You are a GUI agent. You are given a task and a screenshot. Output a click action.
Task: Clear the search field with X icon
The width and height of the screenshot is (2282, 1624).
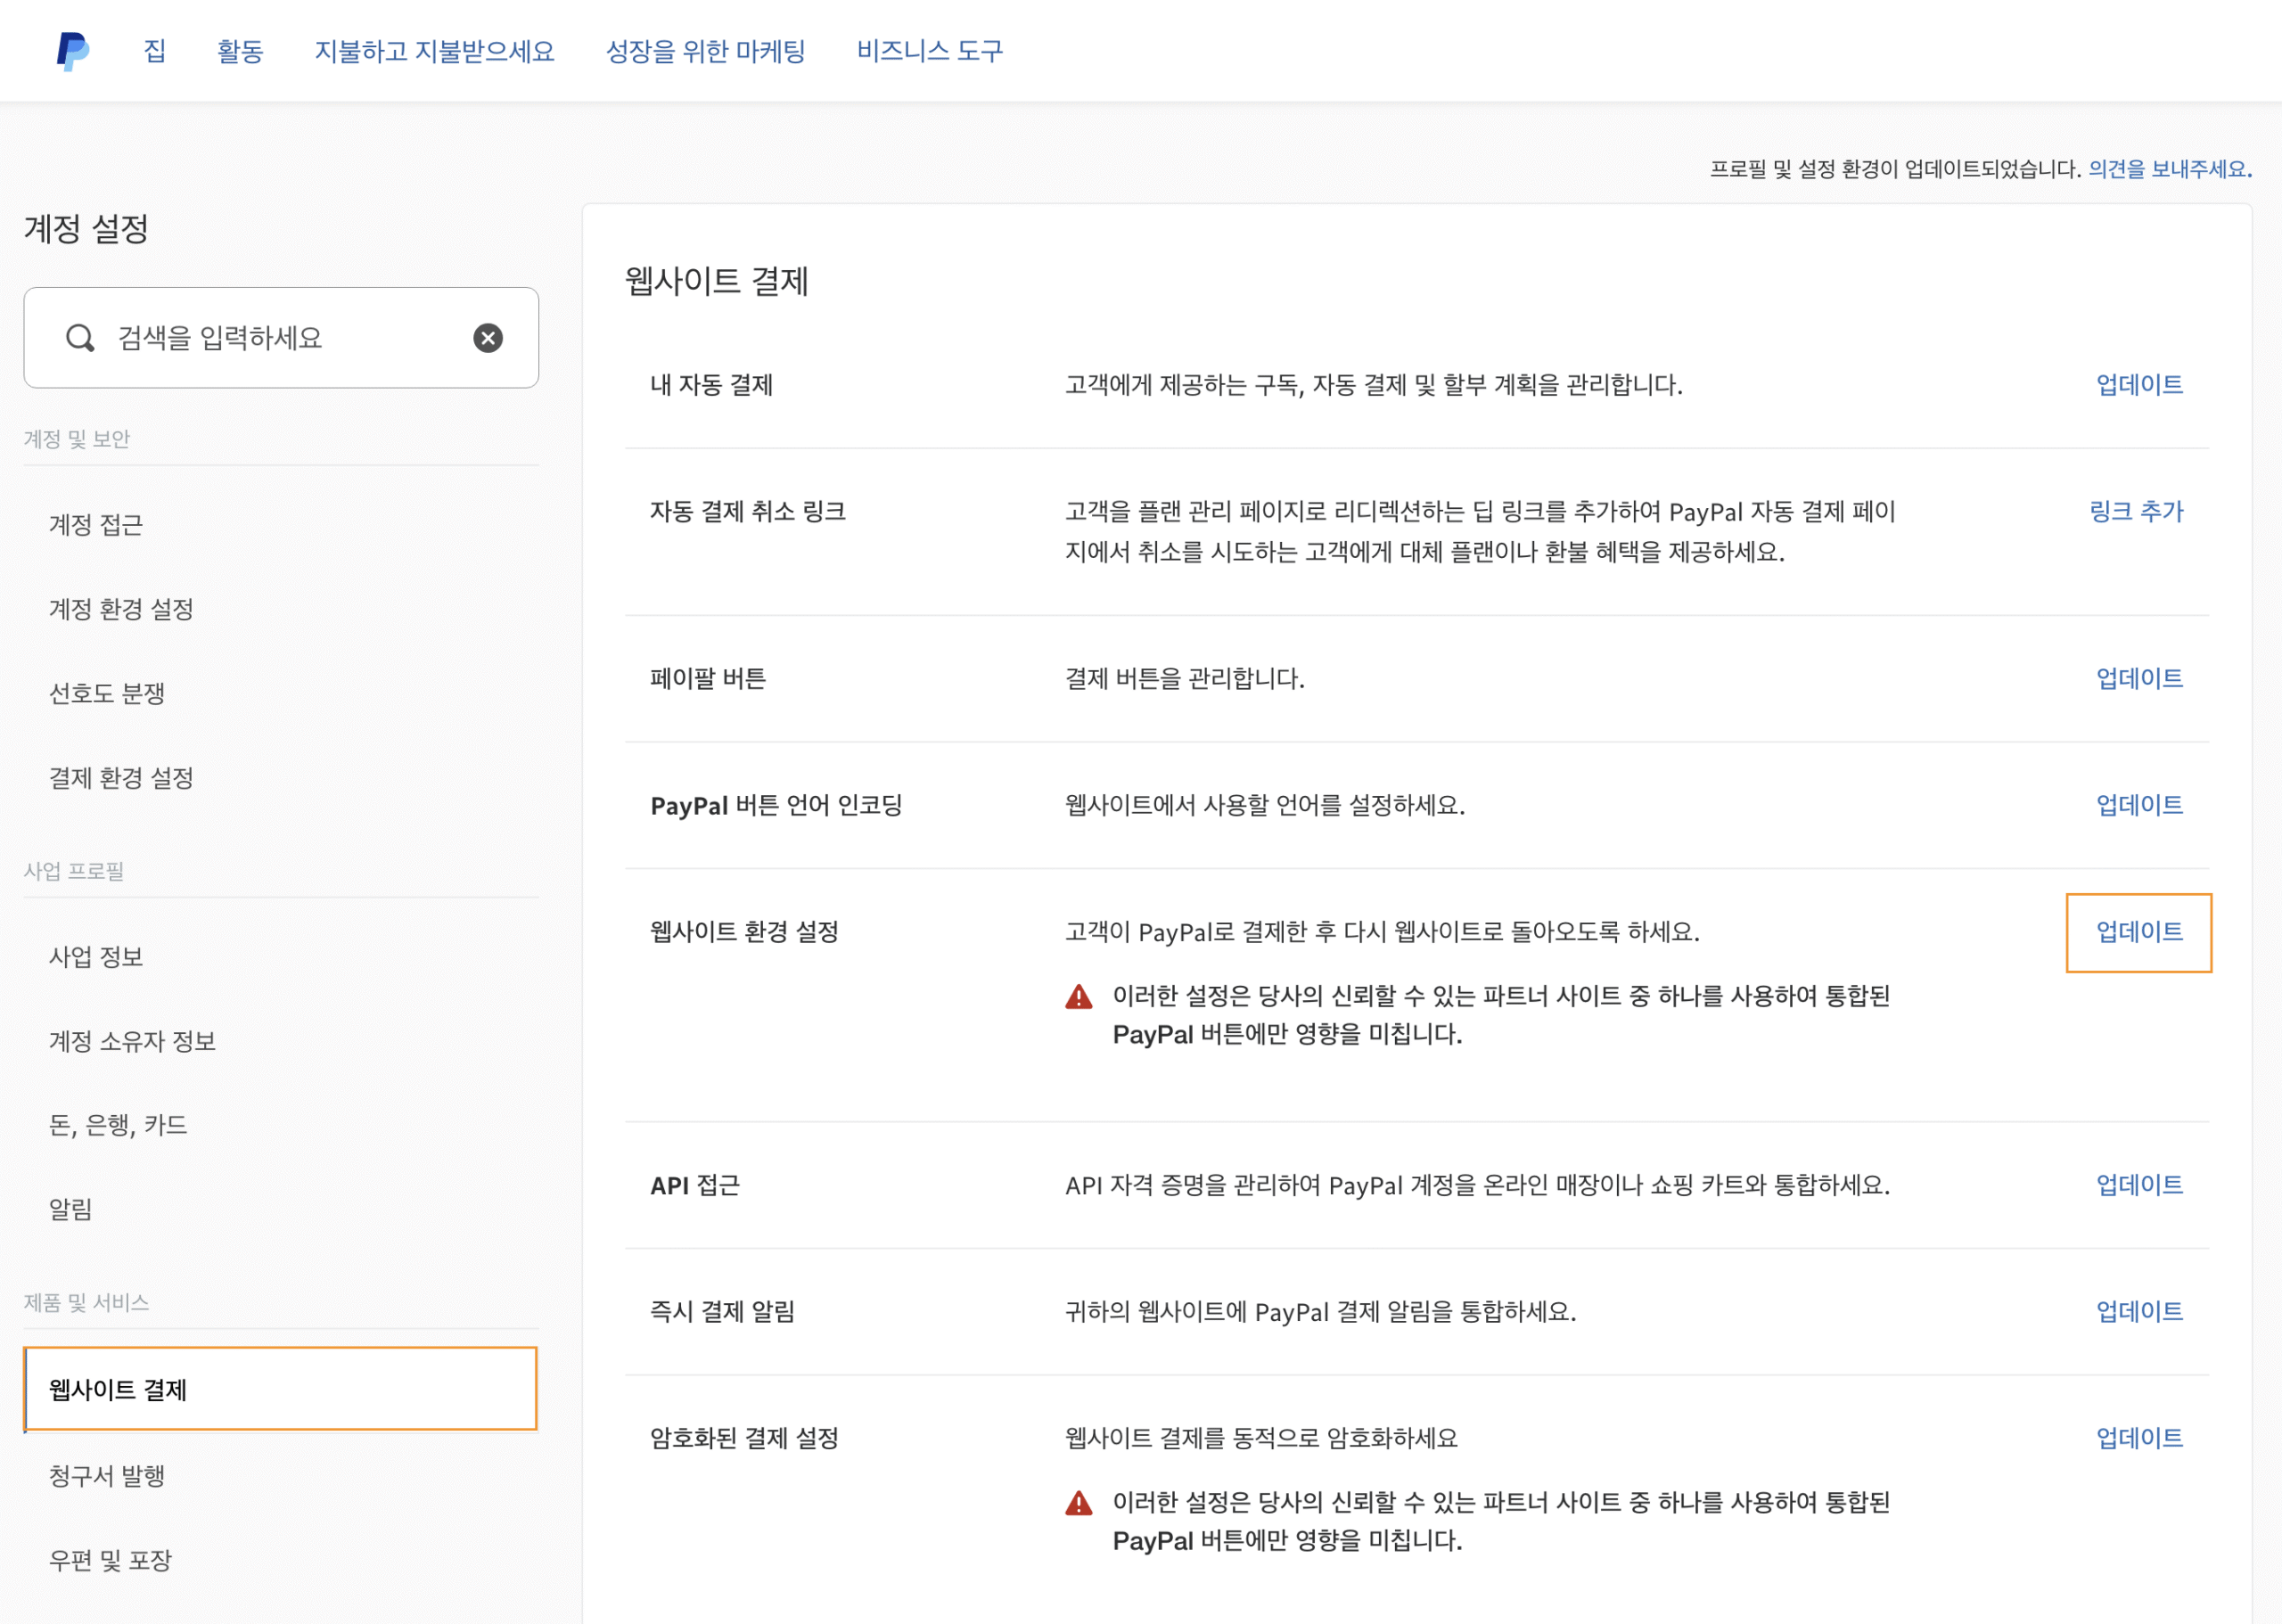tap(488, 338)
